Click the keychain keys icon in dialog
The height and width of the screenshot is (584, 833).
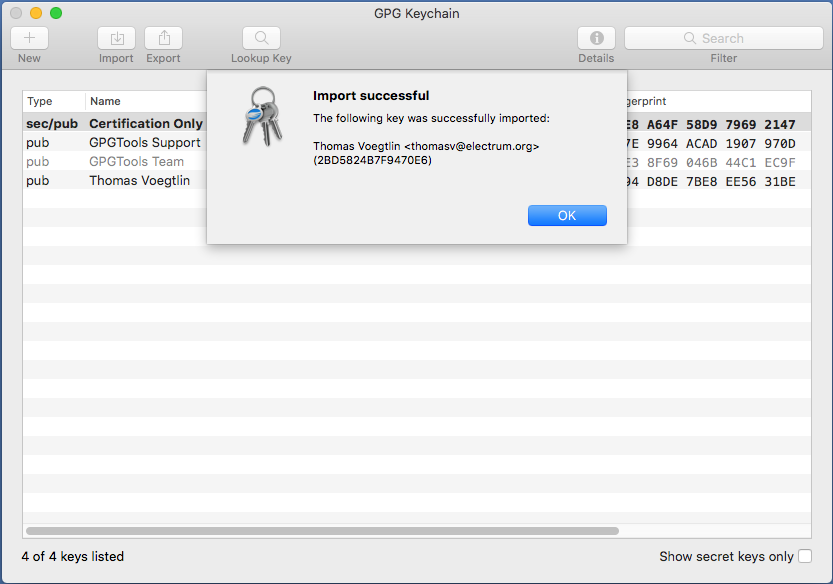(262, 116)
